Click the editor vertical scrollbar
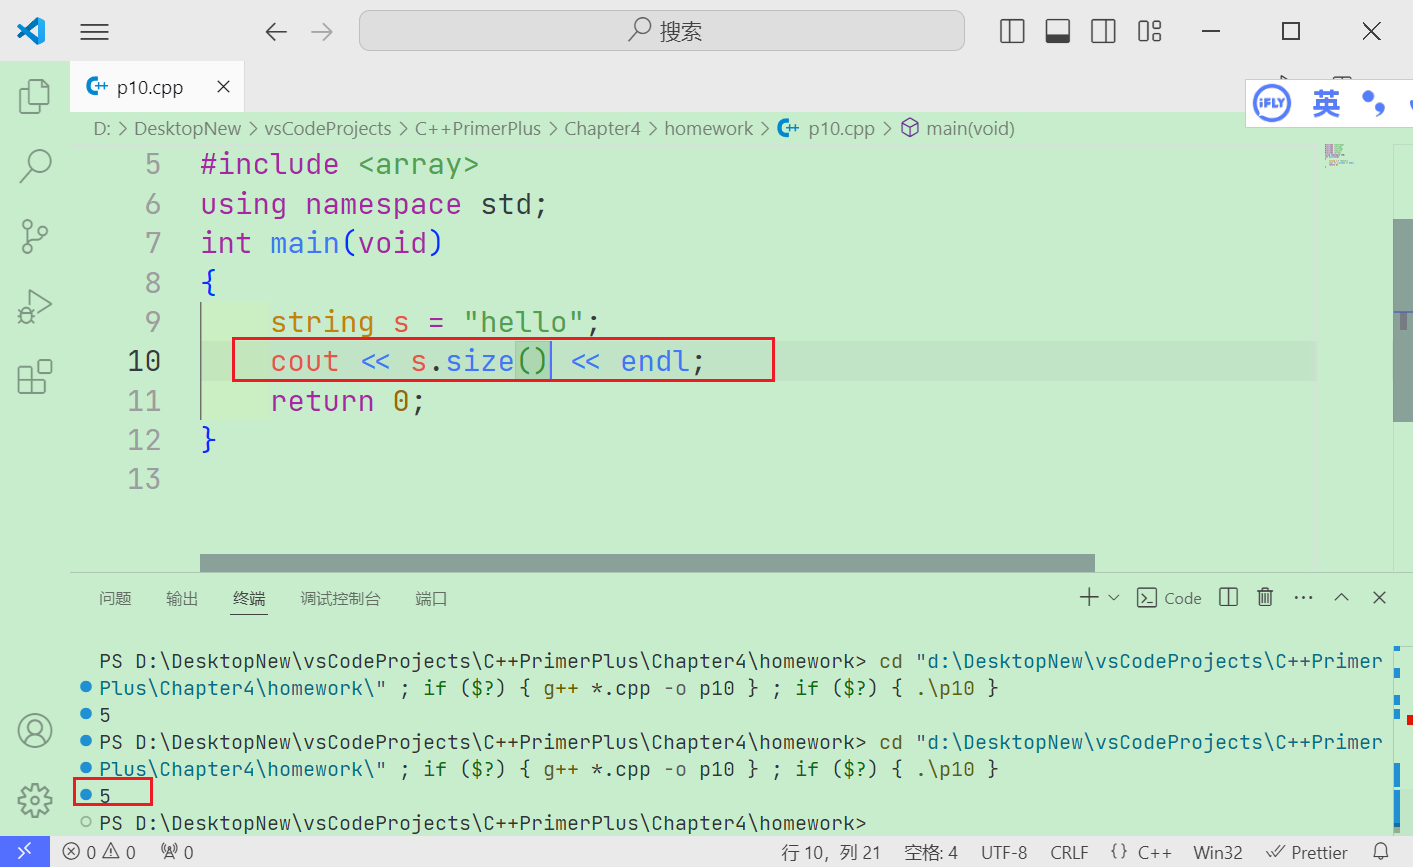This screenshot has height=867, width=1413. click(x=1403, y=320)
